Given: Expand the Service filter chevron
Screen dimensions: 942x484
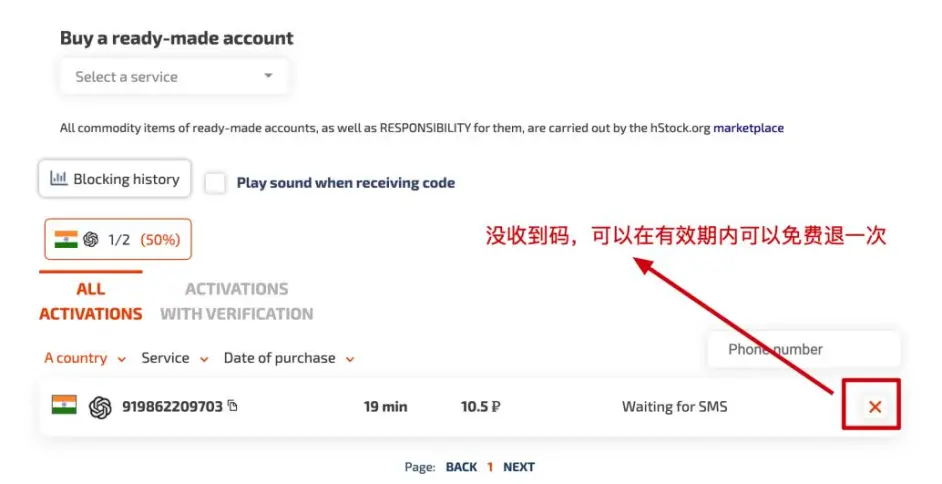Looking at the screenshot, I should click(204, 359).
